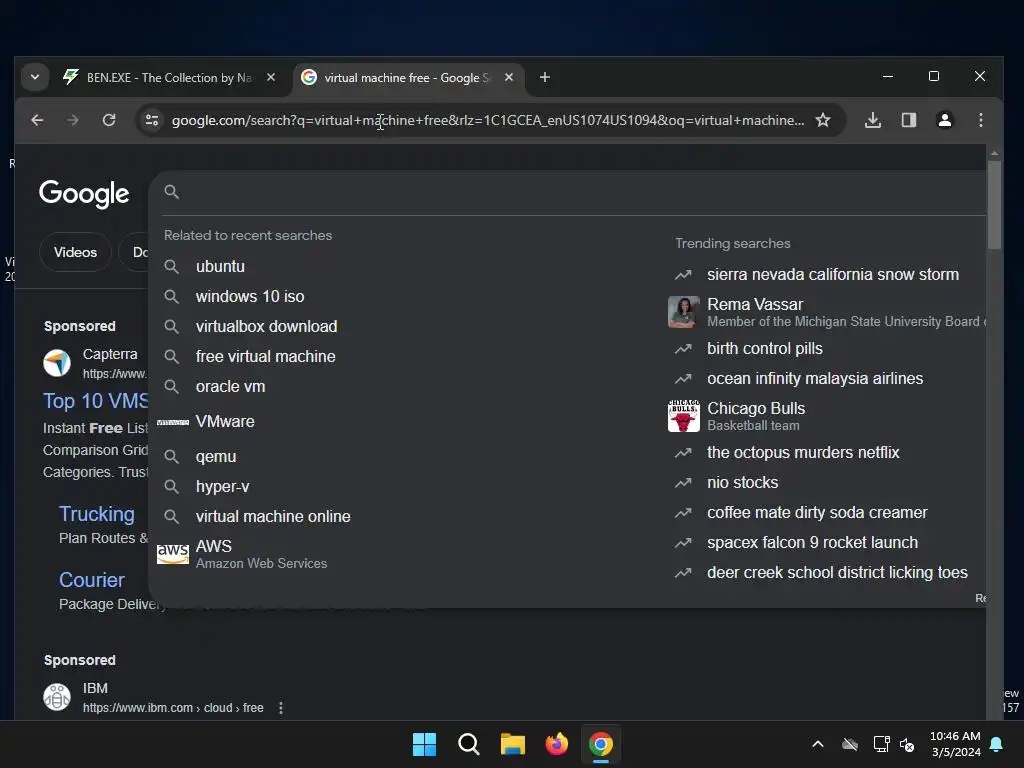The width and height of the screenshot is (1024, 768).
Task: Open Chrome three-dot menu
Action: coord(980,120)
